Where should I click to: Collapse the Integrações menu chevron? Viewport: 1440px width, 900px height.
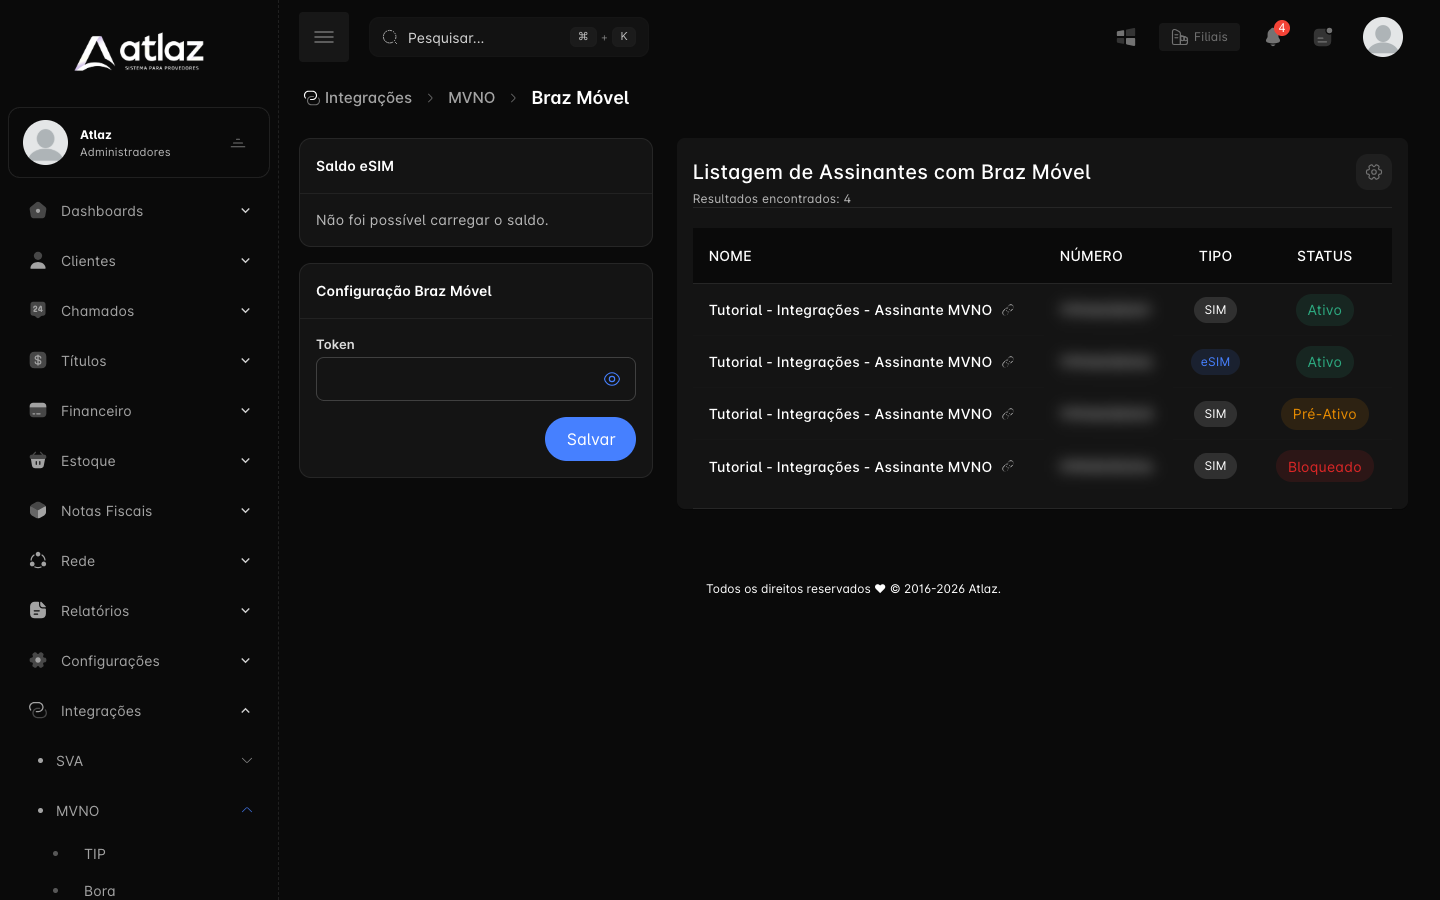click(x=245, y=710)
